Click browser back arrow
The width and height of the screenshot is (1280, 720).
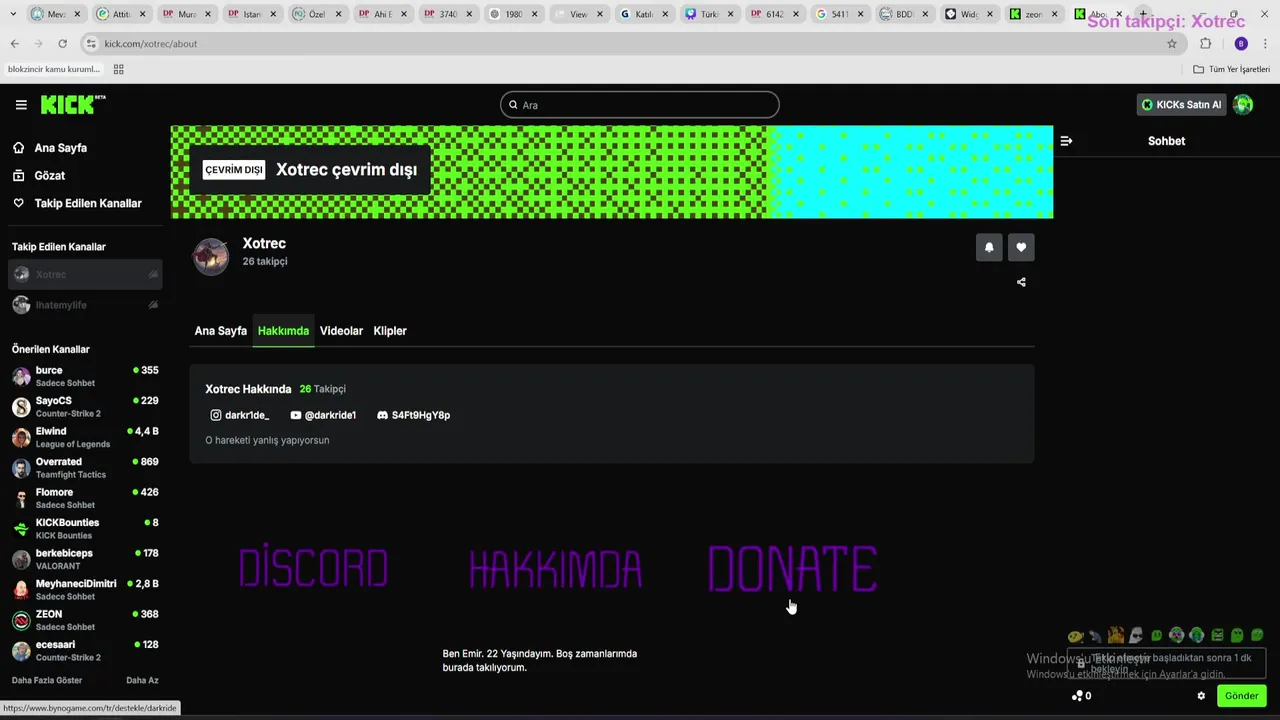click(15, 44)
